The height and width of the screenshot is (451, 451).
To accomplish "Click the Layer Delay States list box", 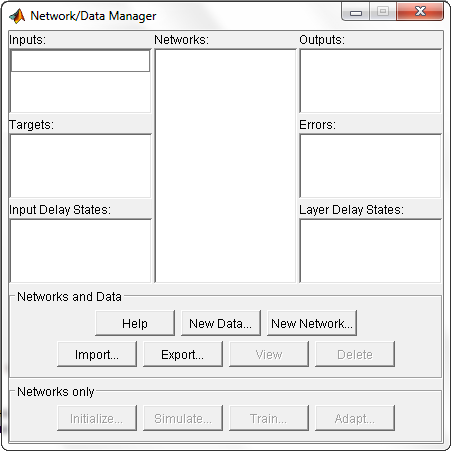I will (371, 251).
